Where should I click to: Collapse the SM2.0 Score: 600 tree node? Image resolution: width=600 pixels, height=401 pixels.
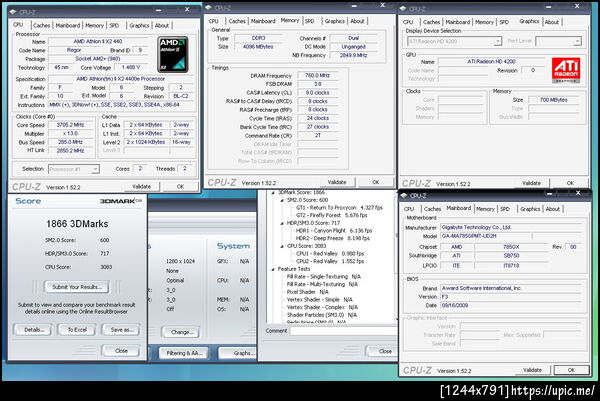[x=282, y=200]
